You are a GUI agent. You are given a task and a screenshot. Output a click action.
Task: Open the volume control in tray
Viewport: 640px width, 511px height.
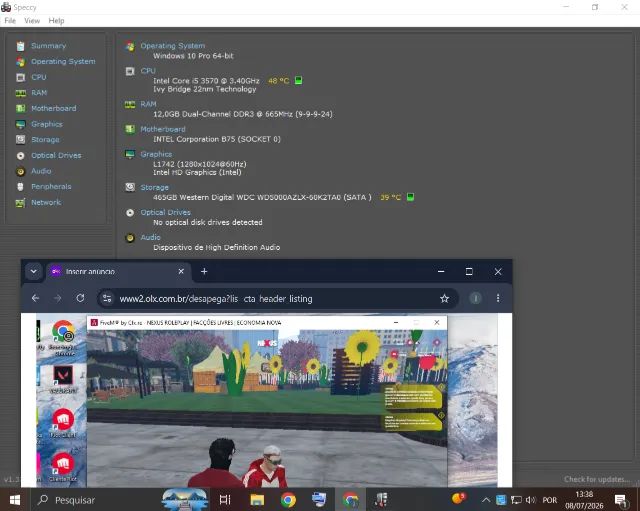(531, 500)
